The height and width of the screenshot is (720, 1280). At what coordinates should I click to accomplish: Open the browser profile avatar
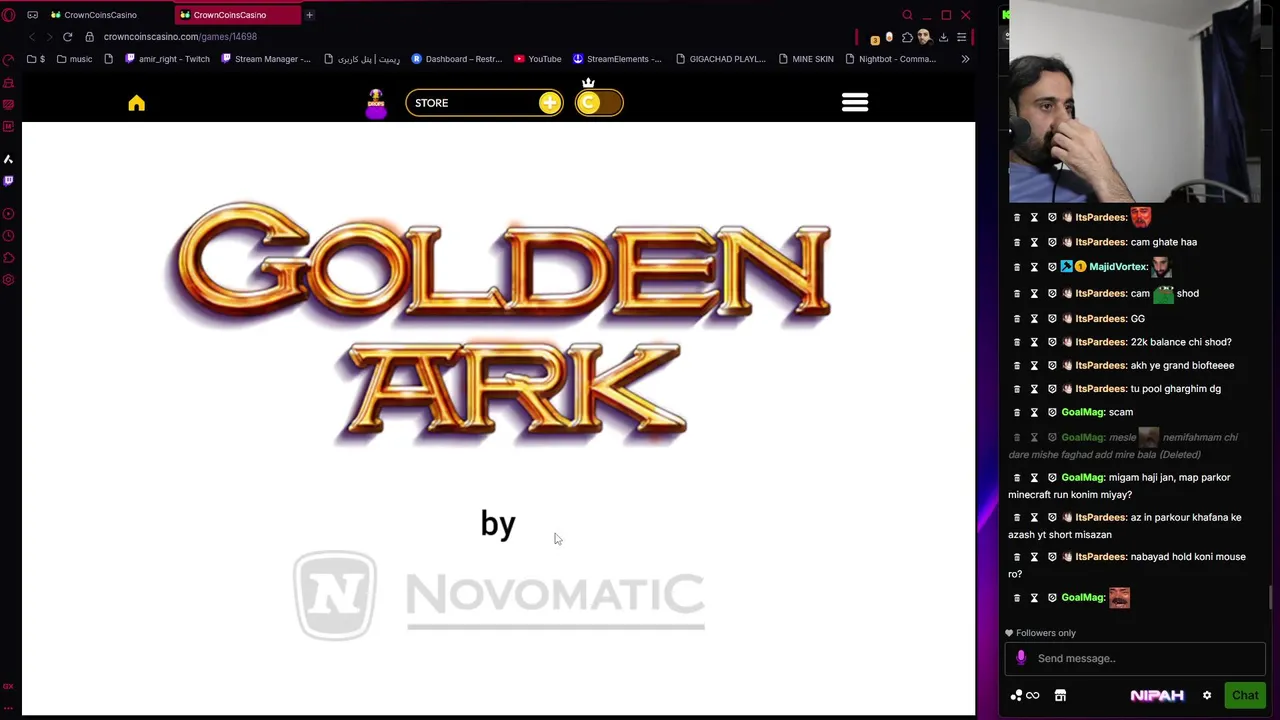(924, 37)
